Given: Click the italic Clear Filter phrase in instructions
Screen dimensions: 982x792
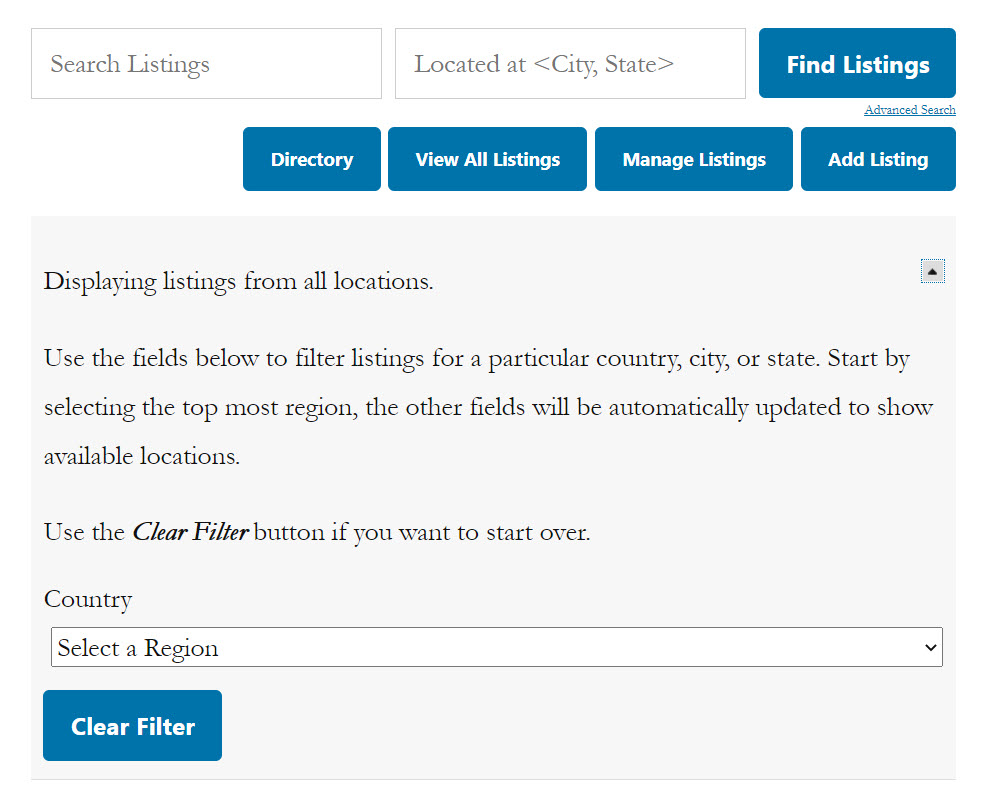Looking at the screenshot, I should point(190,532).
